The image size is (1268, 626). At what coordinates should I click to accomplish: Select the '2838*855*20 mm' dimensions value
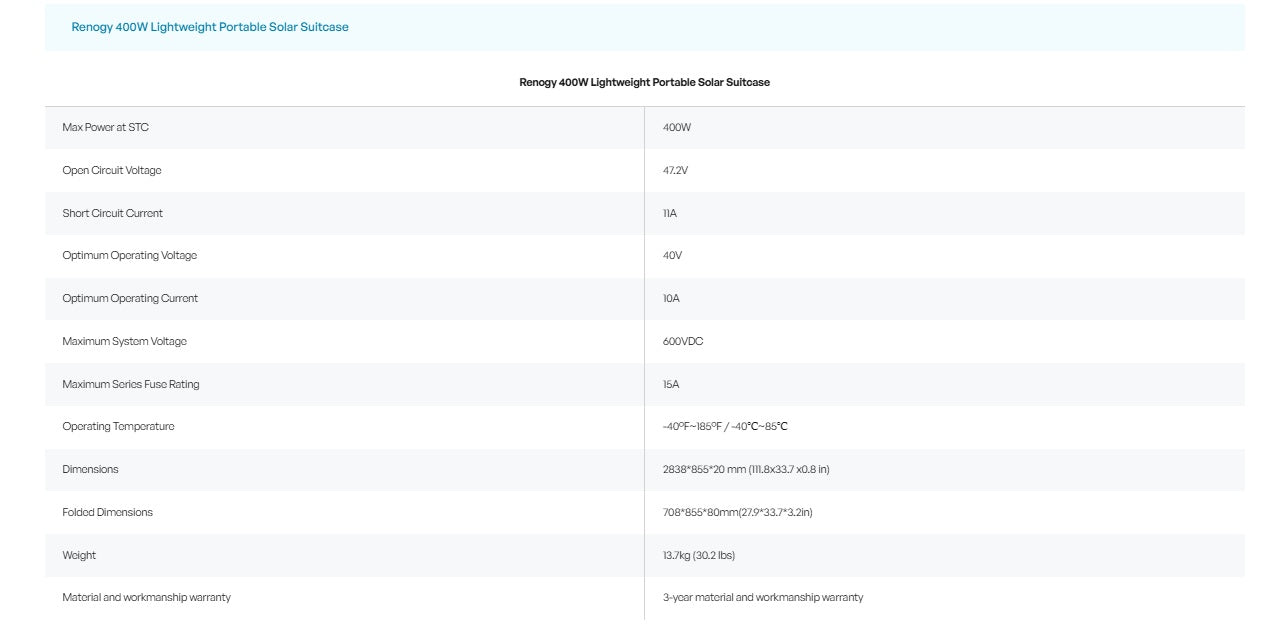(x=746, y=469)
